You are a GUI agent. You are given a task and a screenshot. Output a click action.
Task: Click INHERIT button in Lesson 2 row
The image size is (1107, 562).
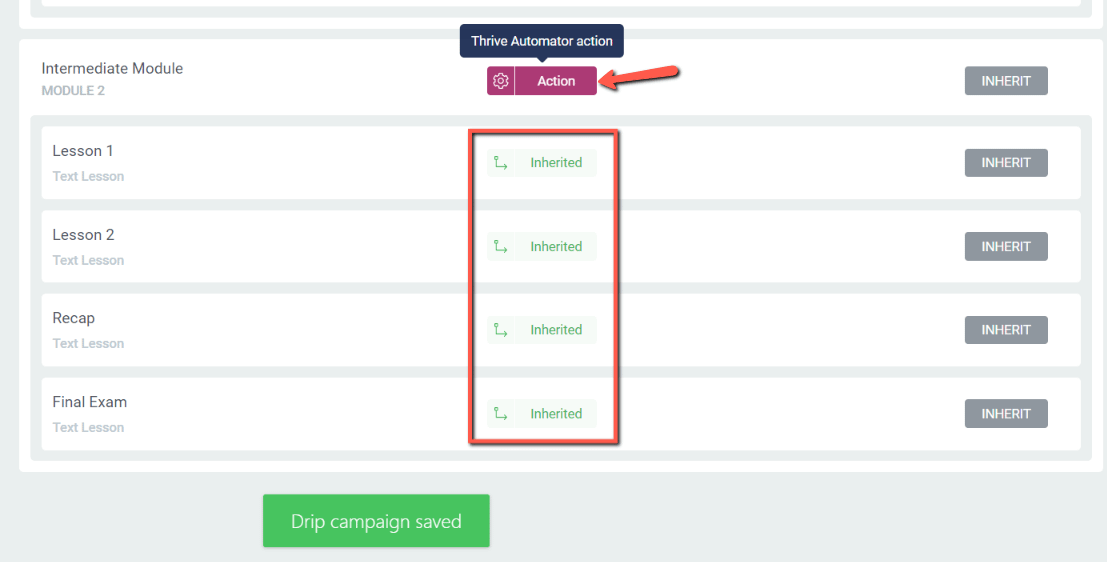point(1006,246)
